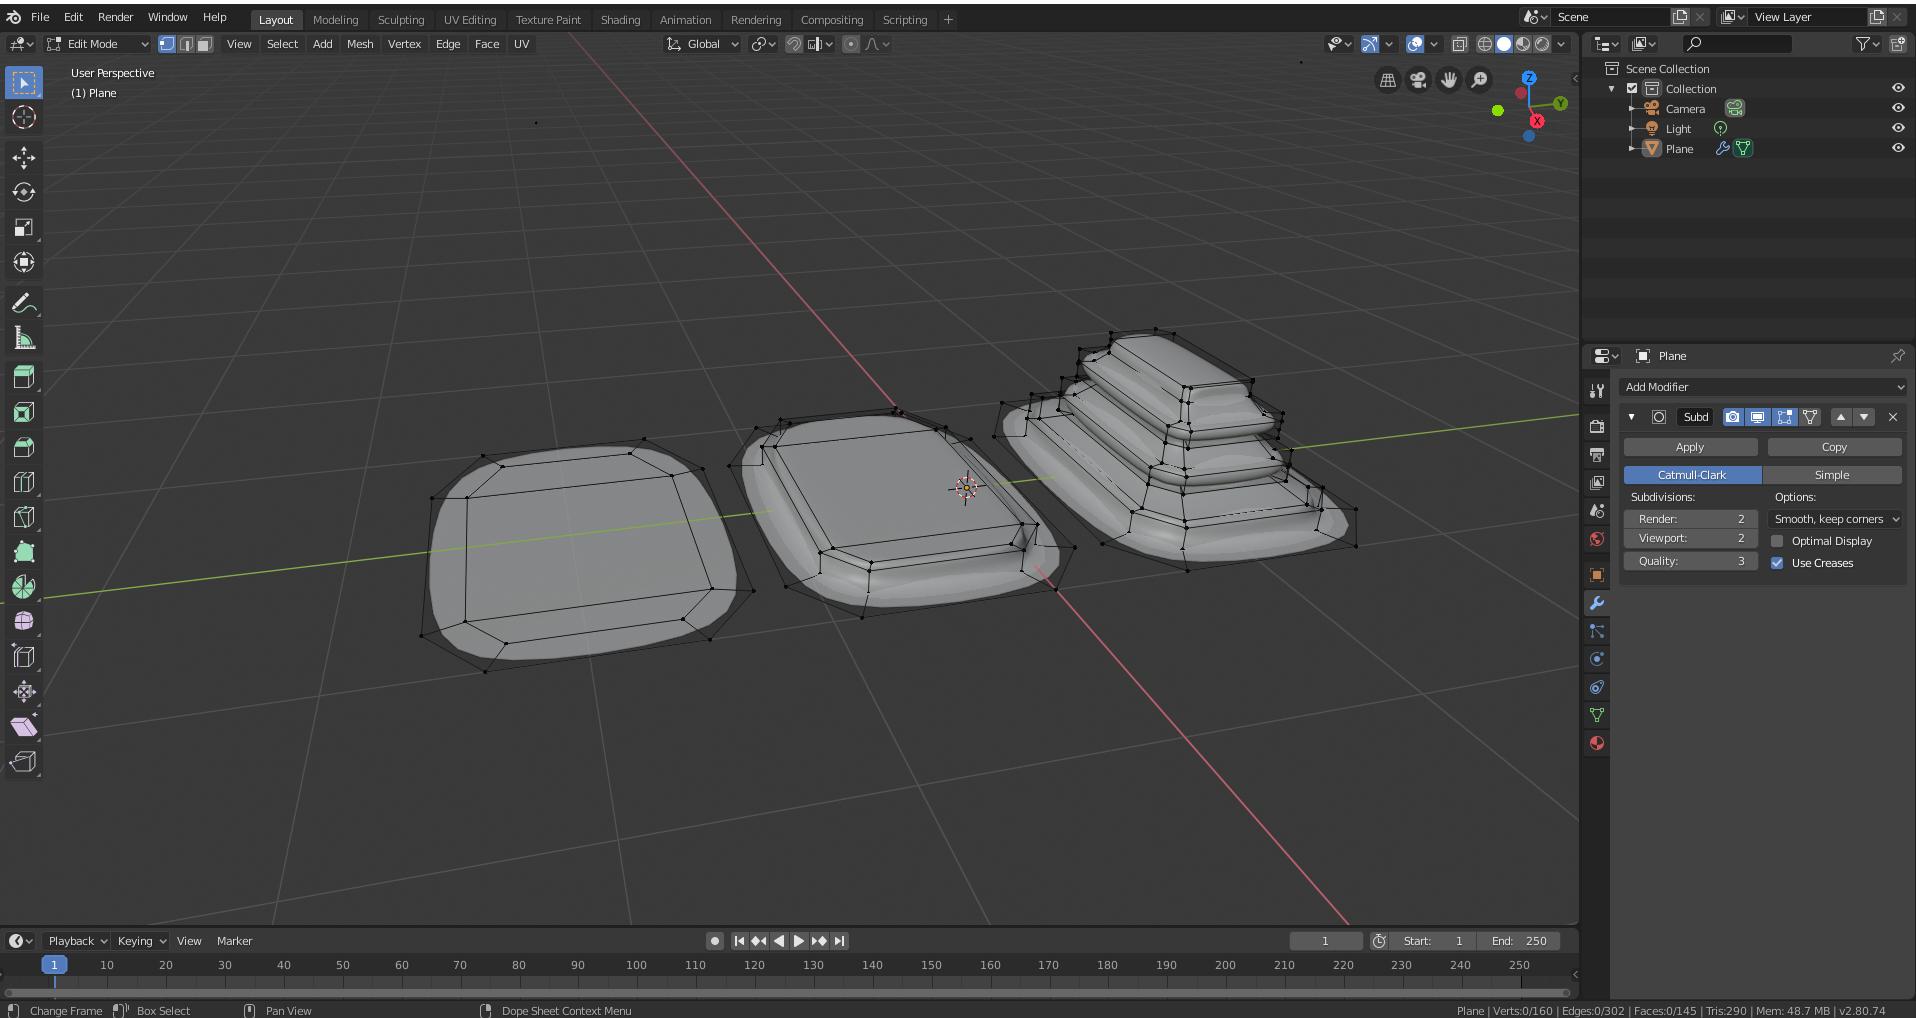Open the Vertex menu in viewport
Viewport: 1916px width, 1018px height.
(404, 44)
